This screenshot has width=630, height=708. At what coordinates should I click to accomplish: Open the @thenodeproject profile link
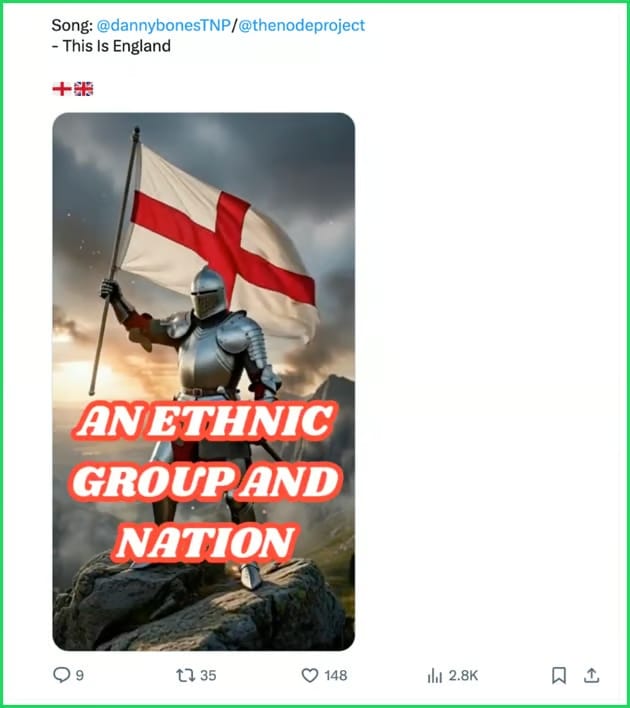pos(301,25)
